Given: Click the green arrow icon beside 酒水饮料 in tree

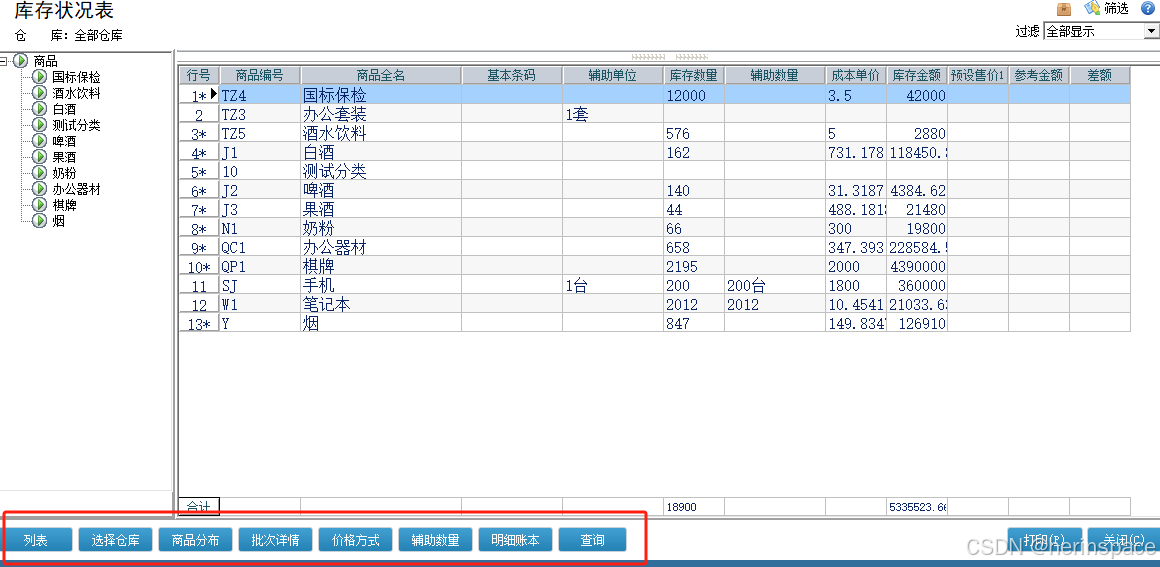Looking at the screenshot, I should click(x=39, y=93).
